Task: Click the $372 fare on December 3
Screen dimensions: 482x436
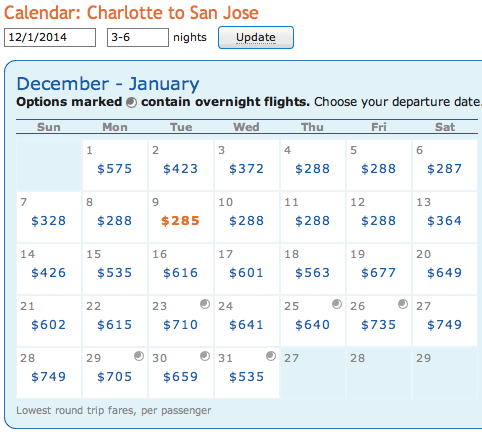Action: tap(246, 169)
